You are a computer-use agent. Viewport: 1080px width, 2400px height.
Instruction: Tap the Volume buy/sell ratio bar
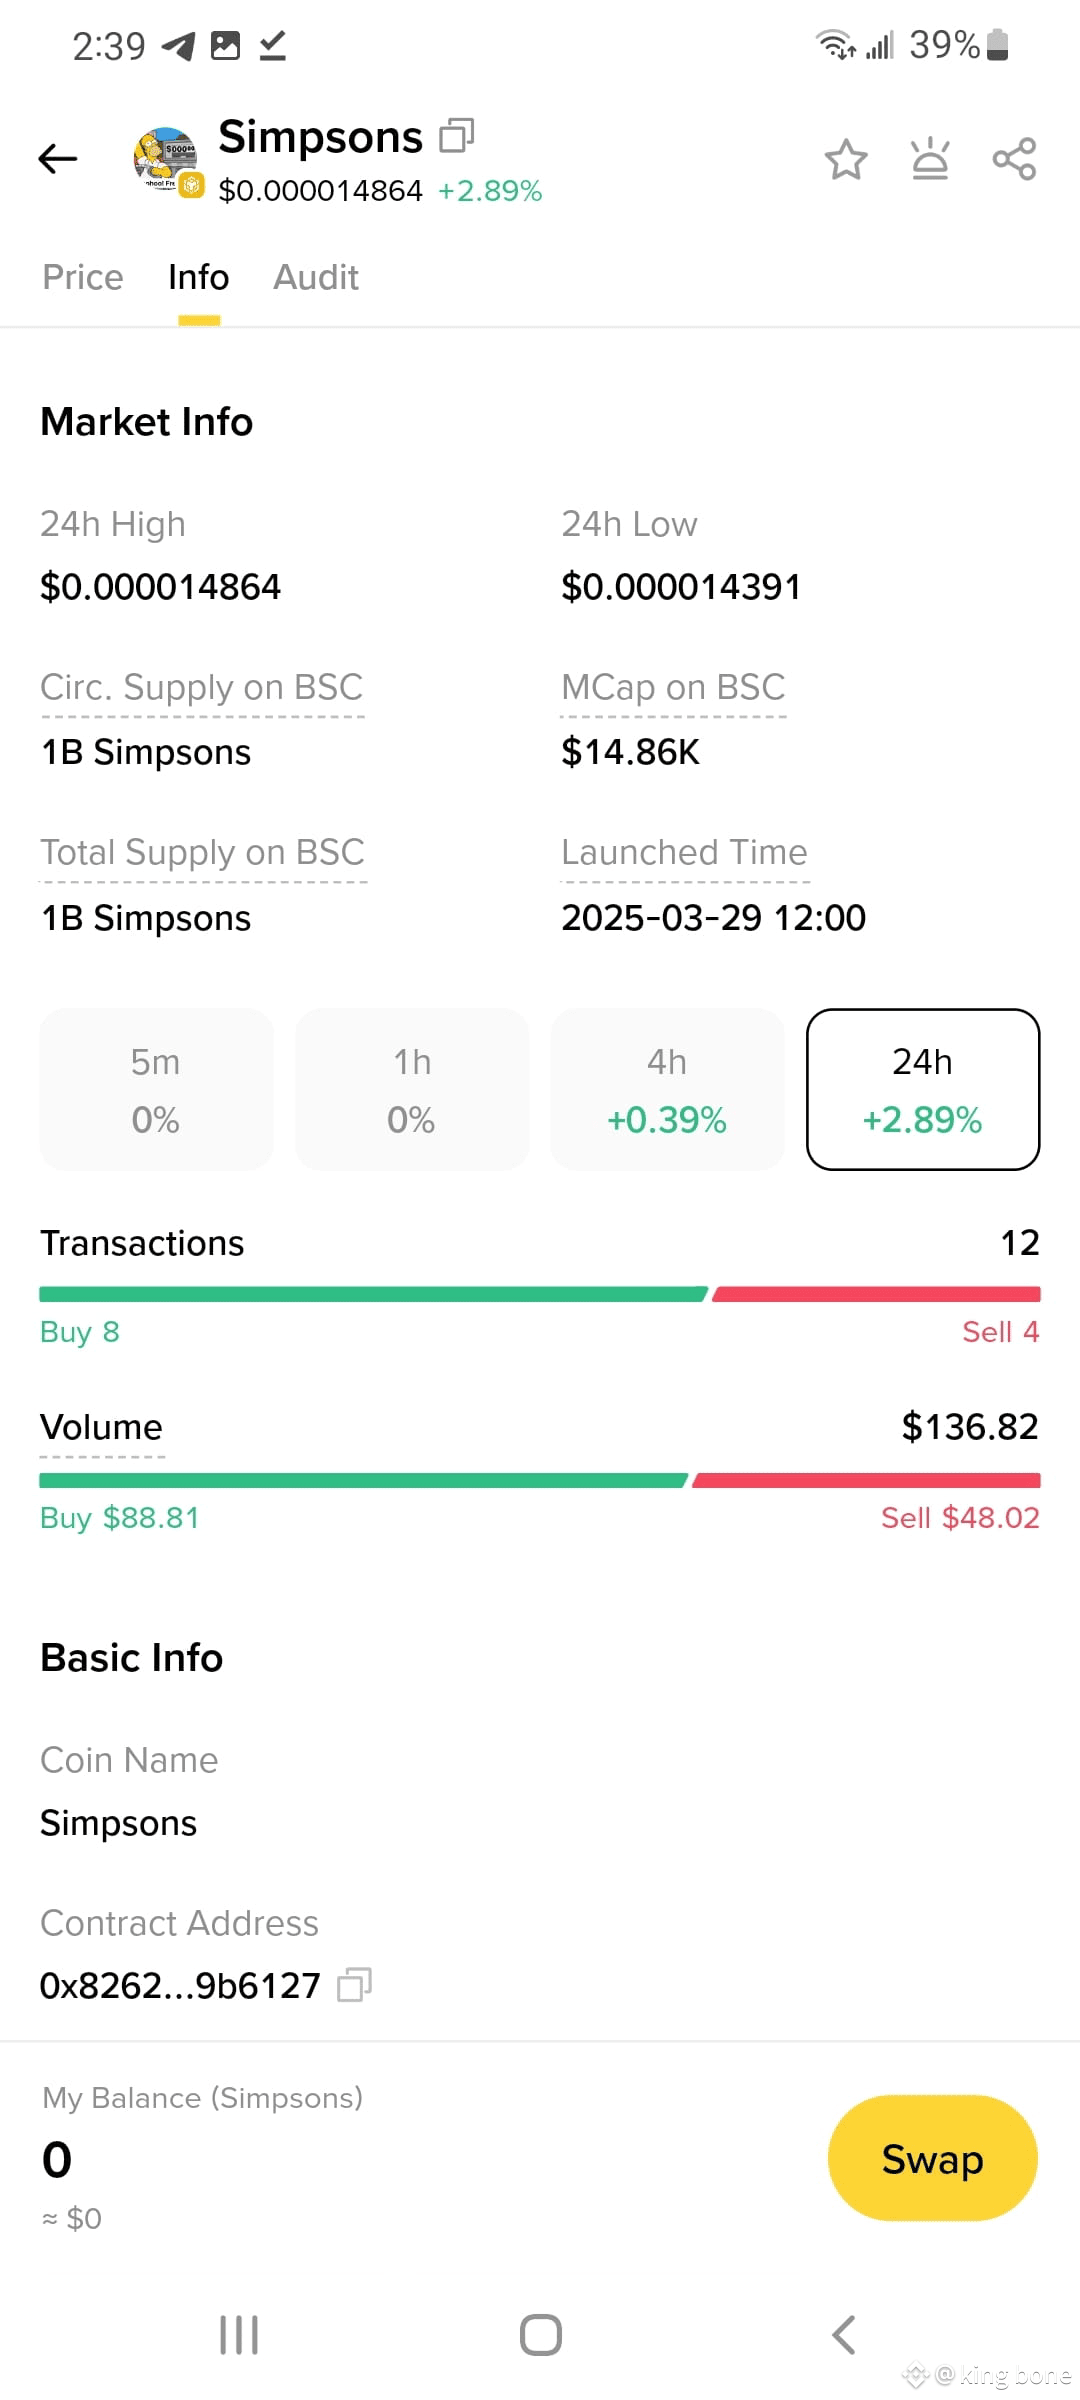tap(540, 1480)
